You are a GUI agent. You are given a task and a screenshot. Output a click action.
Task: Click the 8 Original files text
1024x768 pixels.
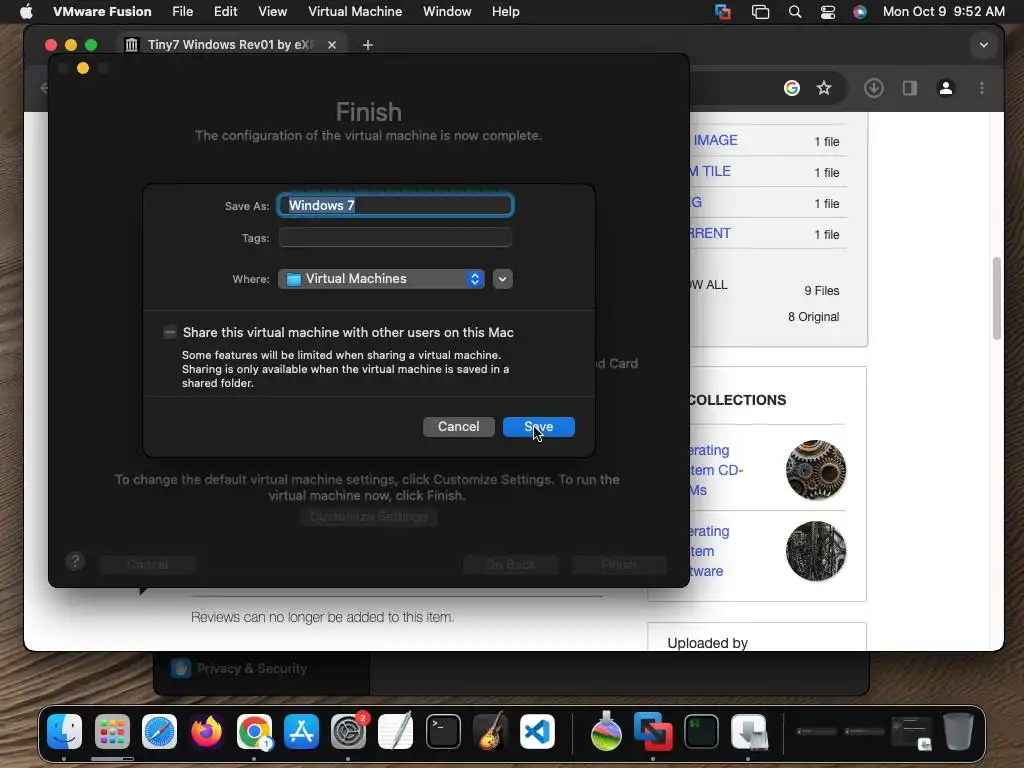pyautogui.click(x=813, y=317)
